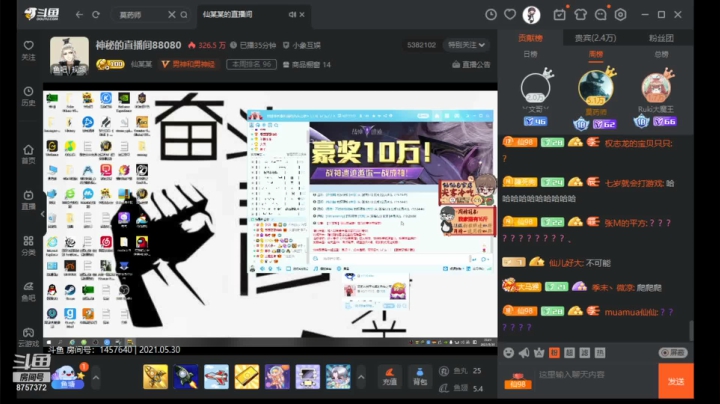Click username muamua仙仙 in chat
This screenshot has height=404, width=720.
point(629,312)
